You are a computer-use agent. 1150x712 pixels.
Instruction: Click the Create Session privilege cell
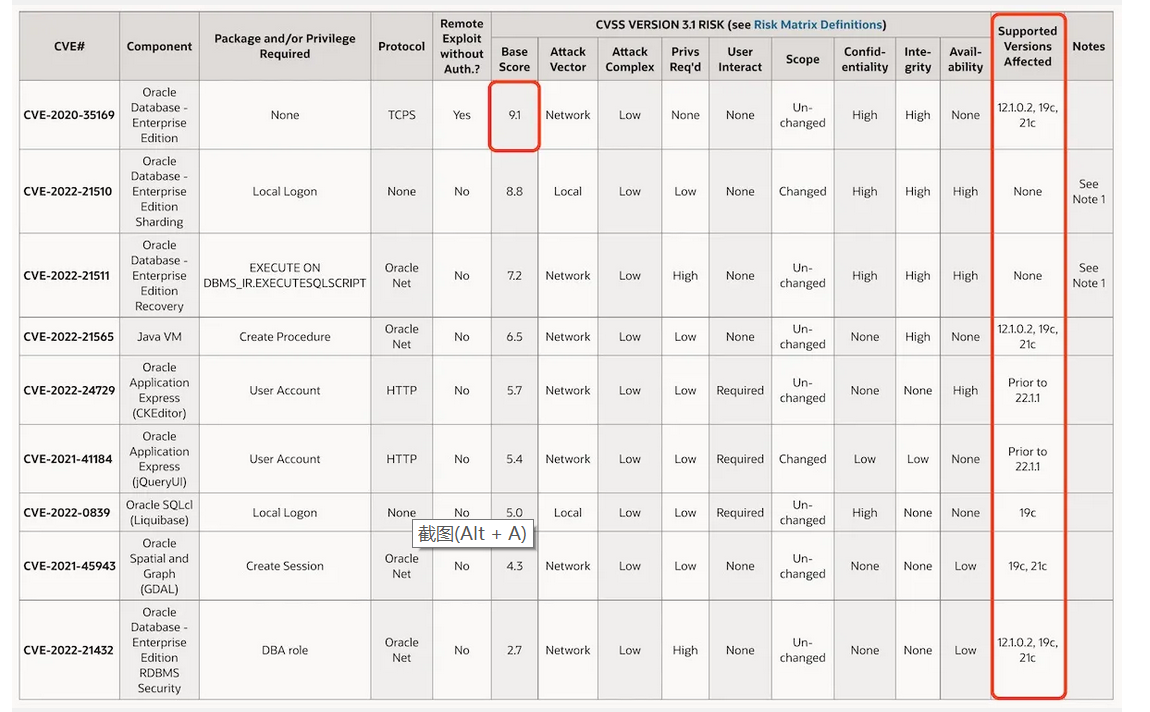[285, 566]
